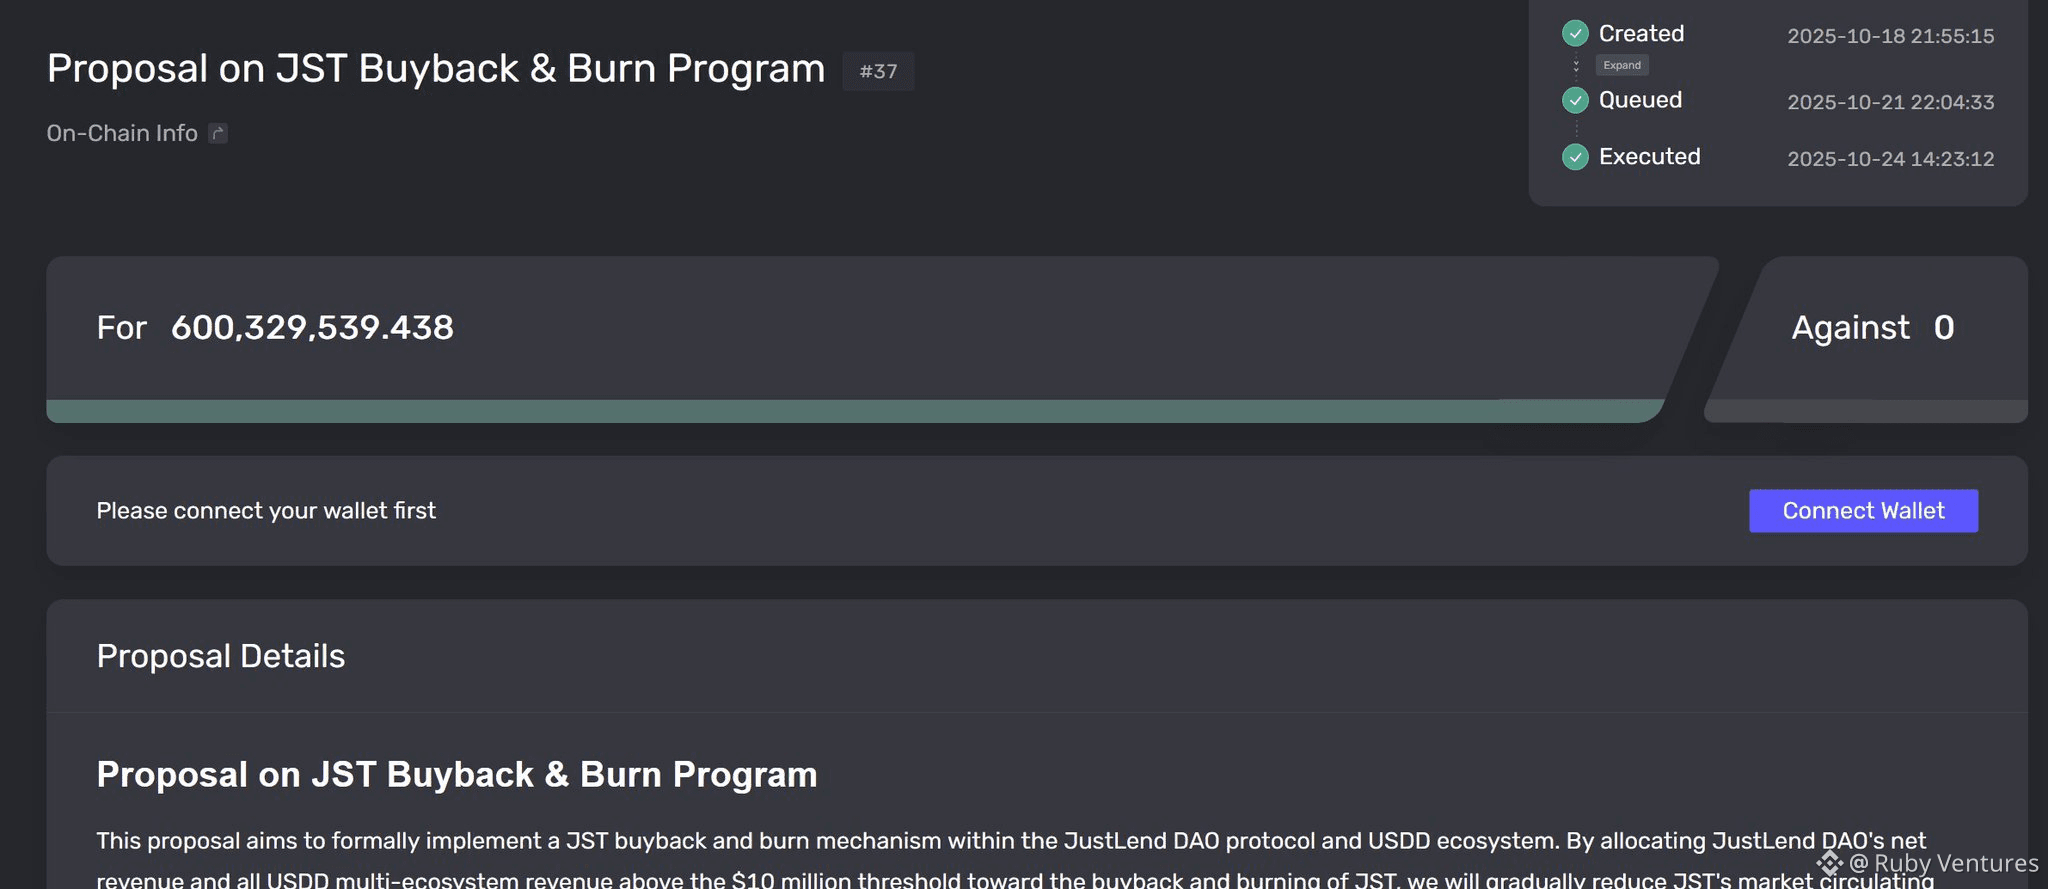Click the Executed timestamp 2025-10-24 14:23:12
The width and height of the screenshot is (2048, 889).
click(x=1890, y=159)
